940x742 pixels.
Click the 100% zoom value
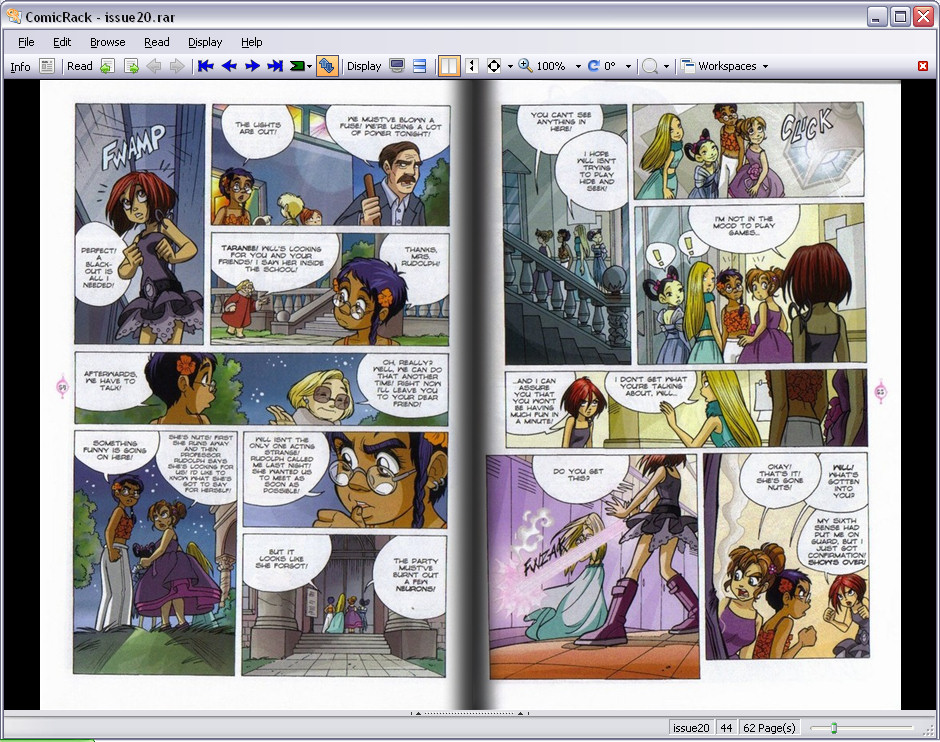[550, 66]
